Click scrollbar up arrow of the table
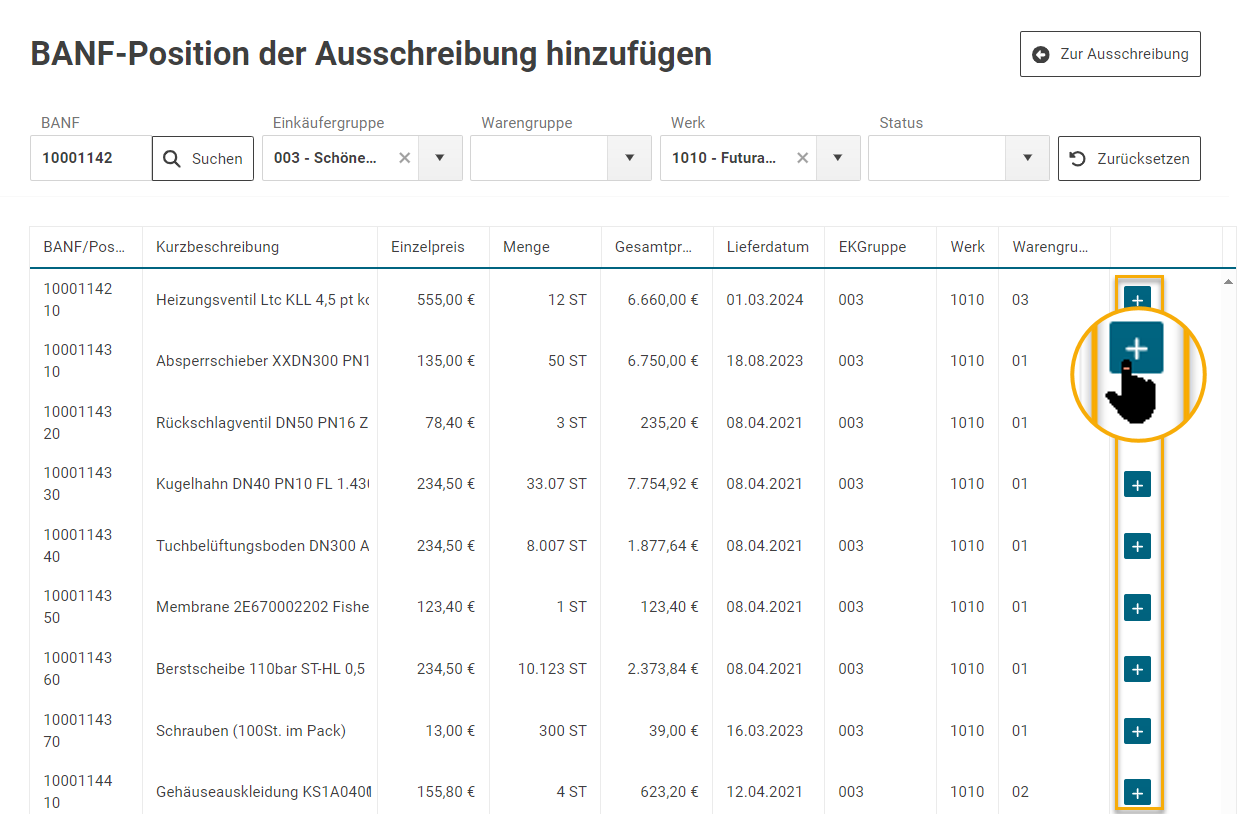The image size is (1242, 814). (x=1228, y=283)
